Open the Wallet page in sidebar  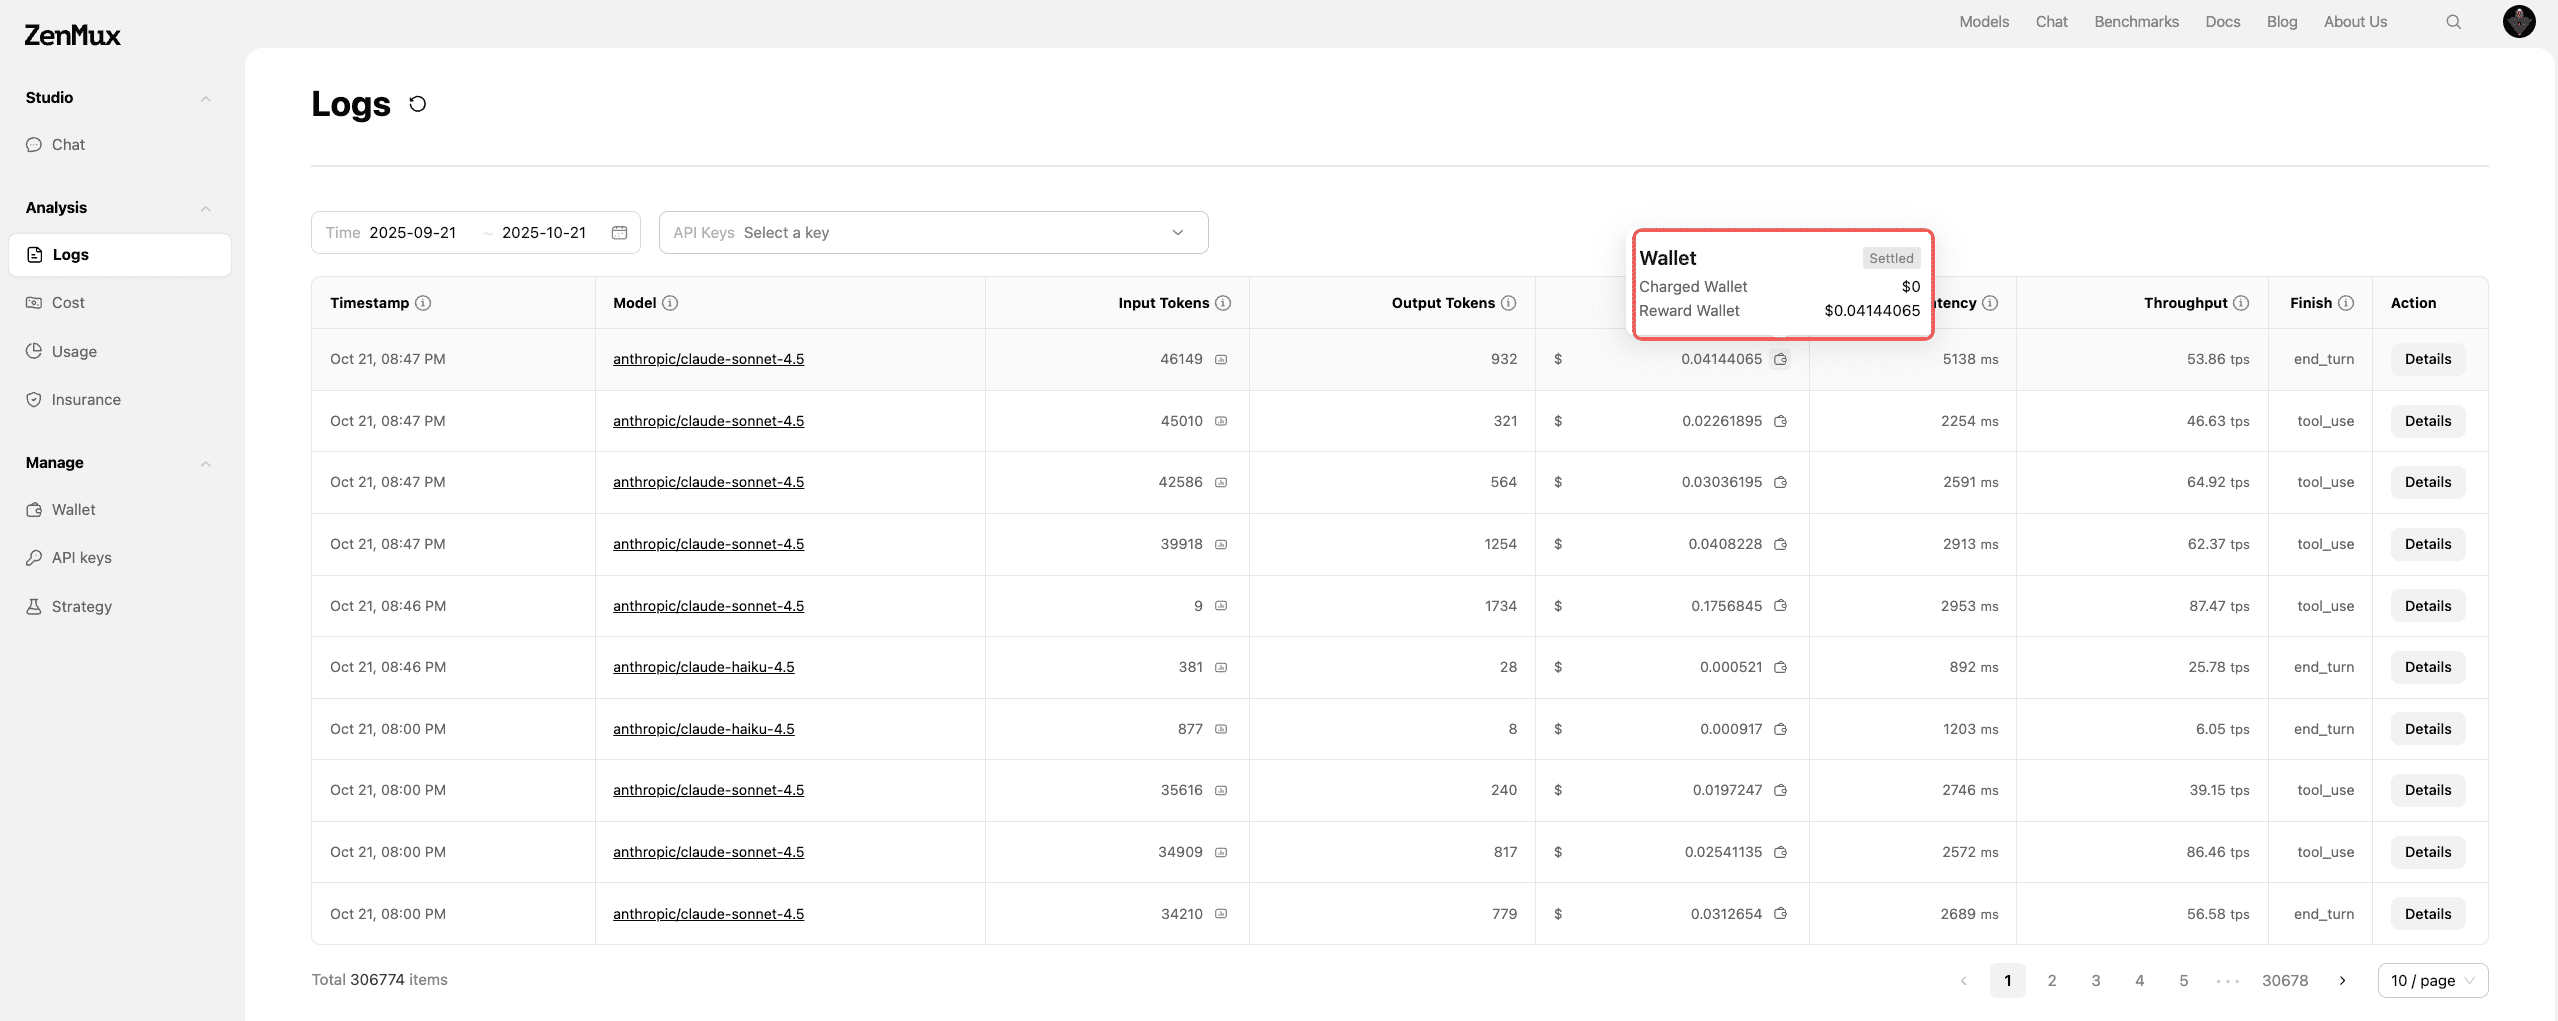point(73,510)
